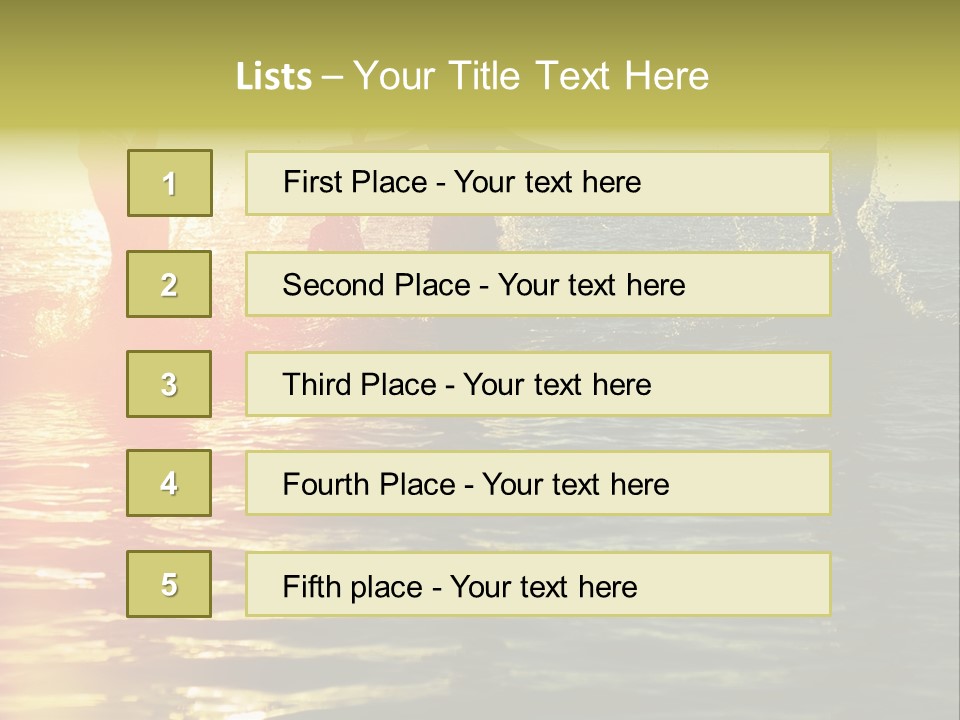The image size is (960, 720).
Task: Click the slide title 'Lists – Your Title Text Here'
Action: tap(472, 76)
